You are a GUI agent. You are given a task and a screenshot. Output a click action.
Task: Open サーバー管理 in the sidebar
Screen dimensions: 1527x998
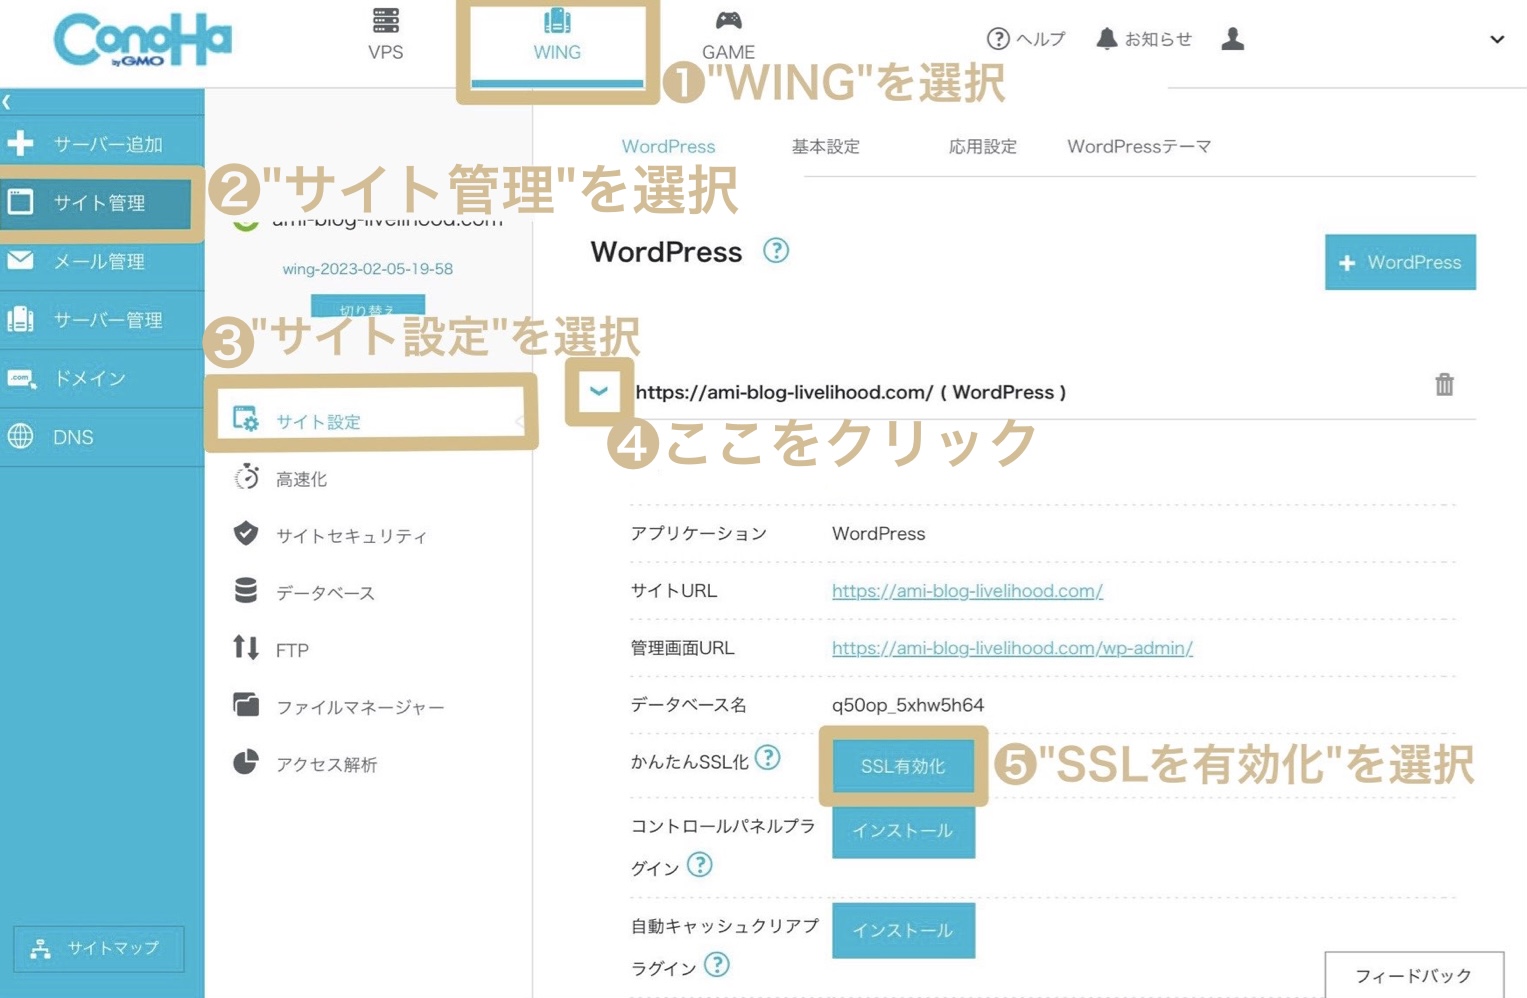pyautogui.click(x=102, y=320)
